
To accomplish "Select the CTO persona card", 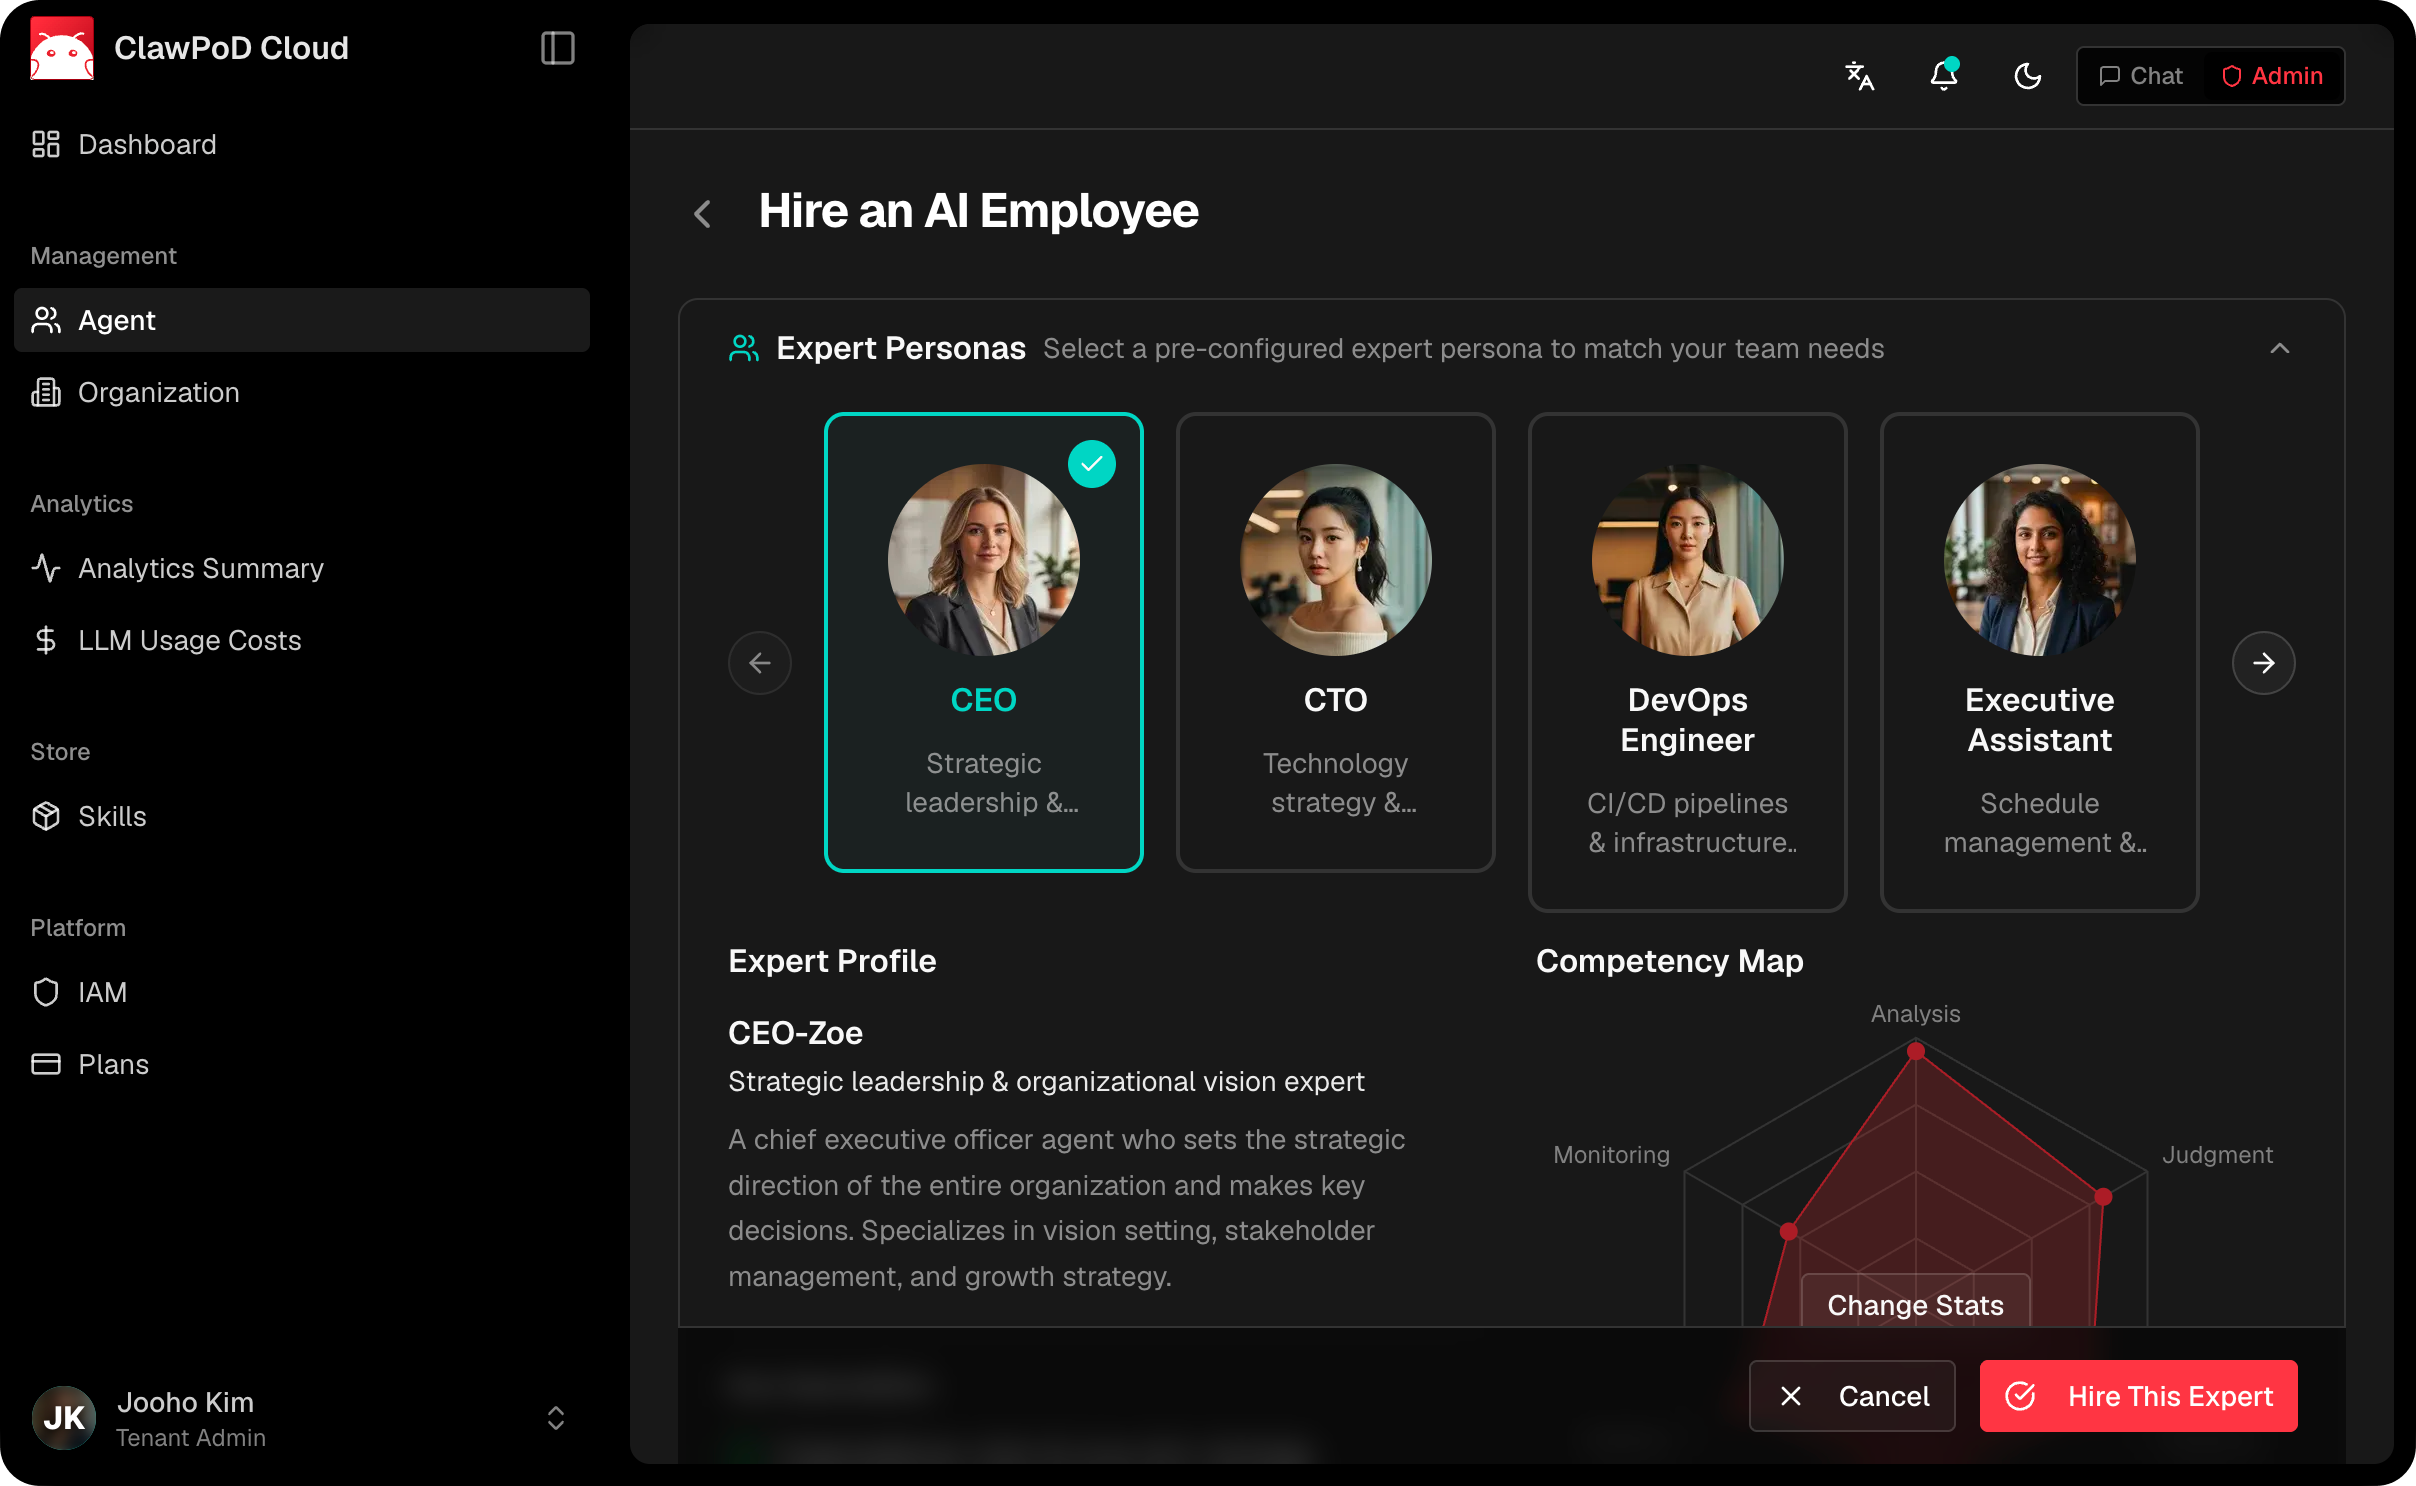I will coord(1335,642).
